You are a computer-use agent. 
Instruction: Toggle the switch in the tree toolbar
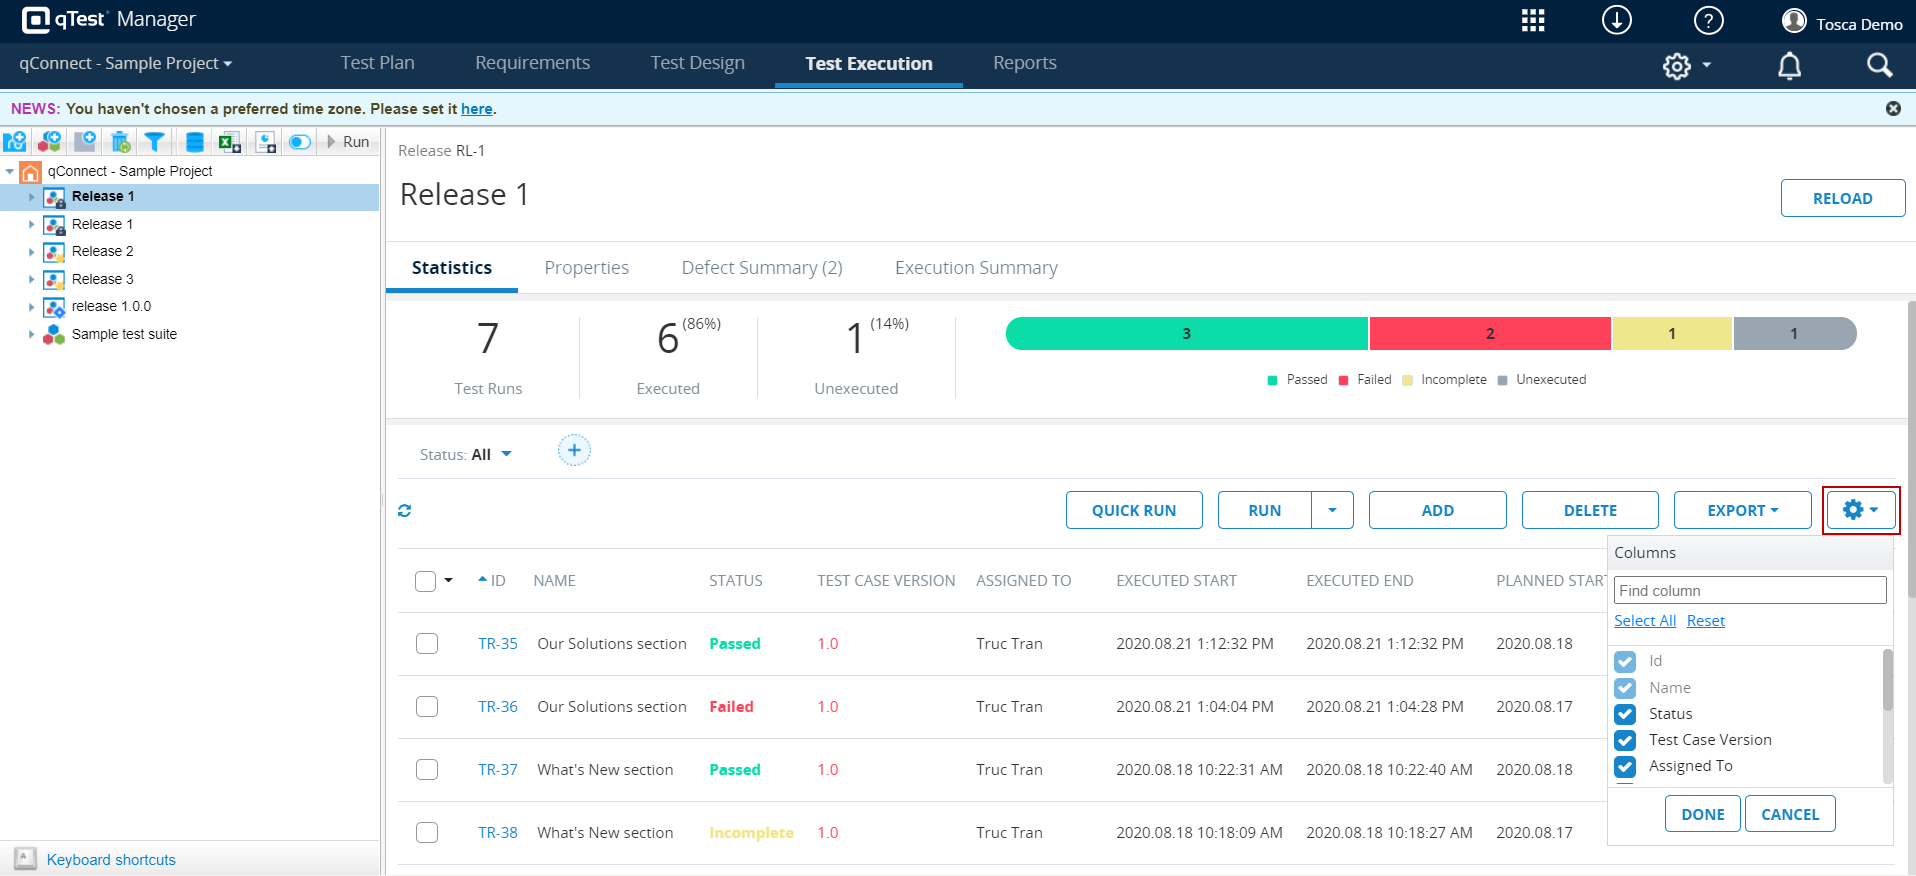click(x=299, y=142)
